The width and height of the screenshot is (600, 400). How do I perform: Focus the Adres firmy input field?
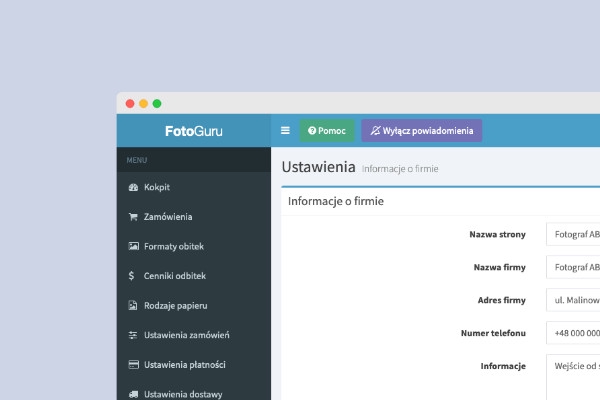[x=573, y=300]
